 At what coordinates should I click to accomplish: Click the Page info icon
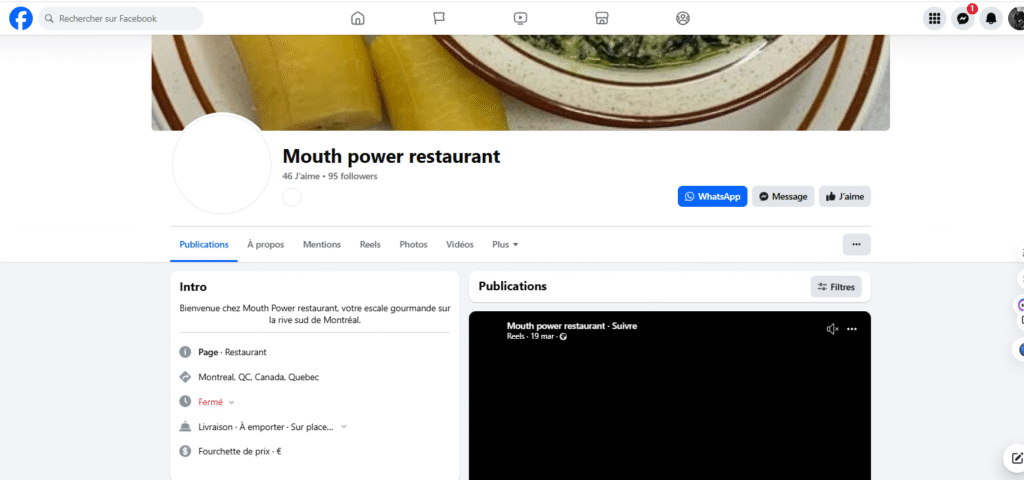coord(185,352)
